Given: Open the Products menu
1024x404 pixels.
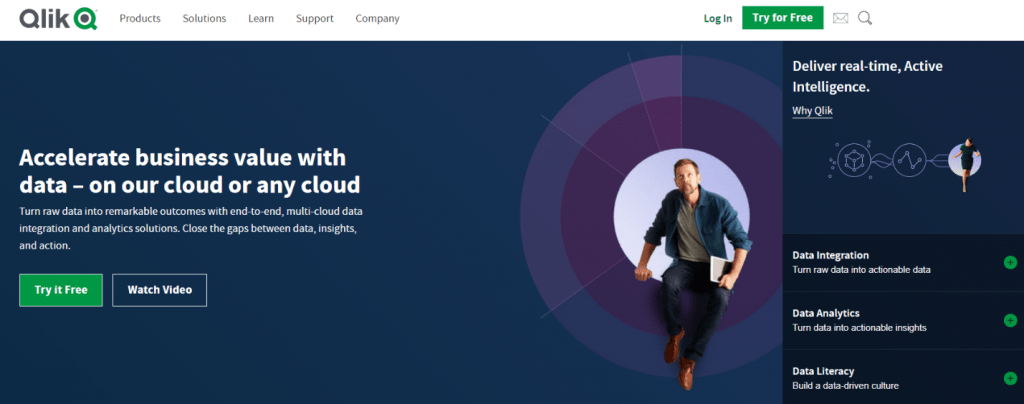Looking at the screenshot, I should pyautogui.click(x=140, y=18).
